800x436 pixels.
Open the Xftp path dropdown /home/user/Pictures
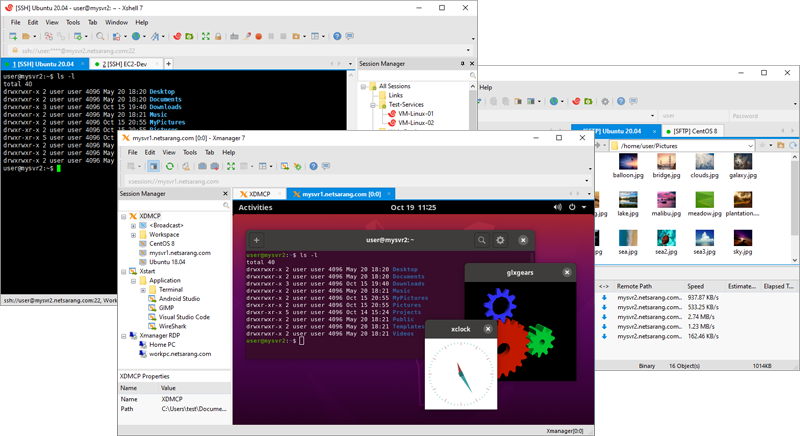tap(750, 146)
